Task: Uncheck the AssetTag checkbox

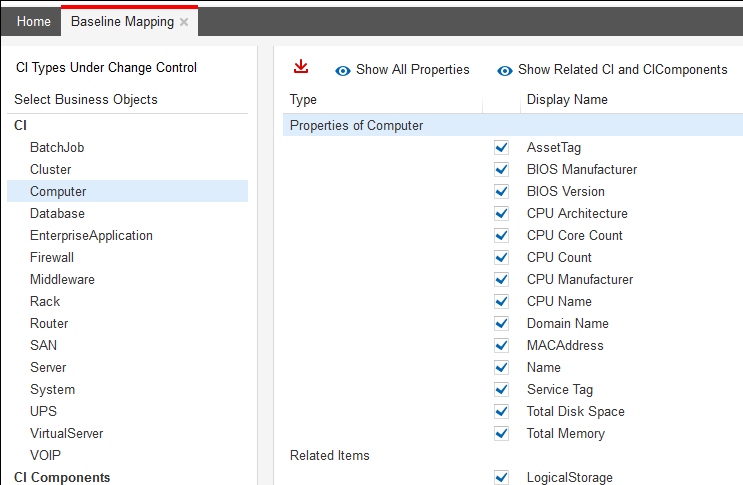Action: [x=502, y=148]
